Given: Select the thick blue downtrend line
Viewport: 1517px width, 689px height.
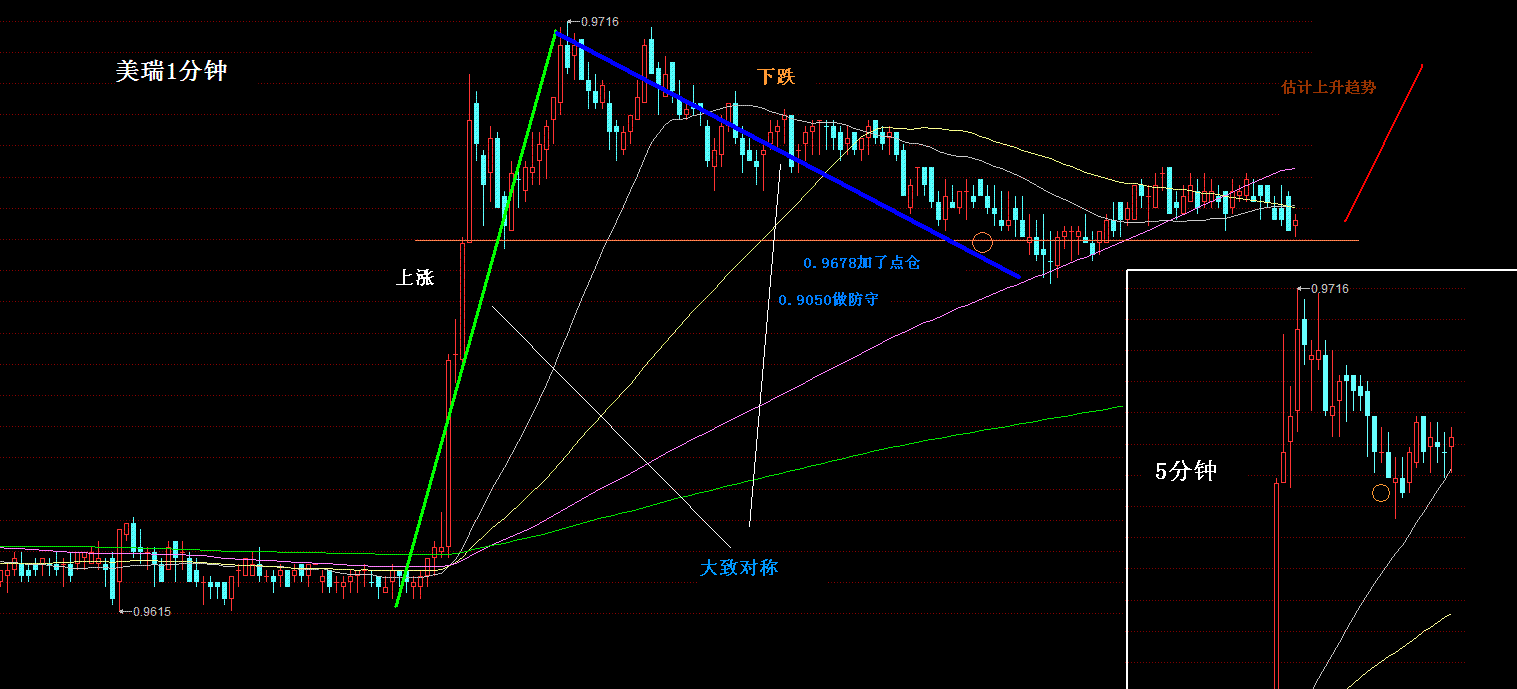Looking at the screenshot, I should (788, 154).
